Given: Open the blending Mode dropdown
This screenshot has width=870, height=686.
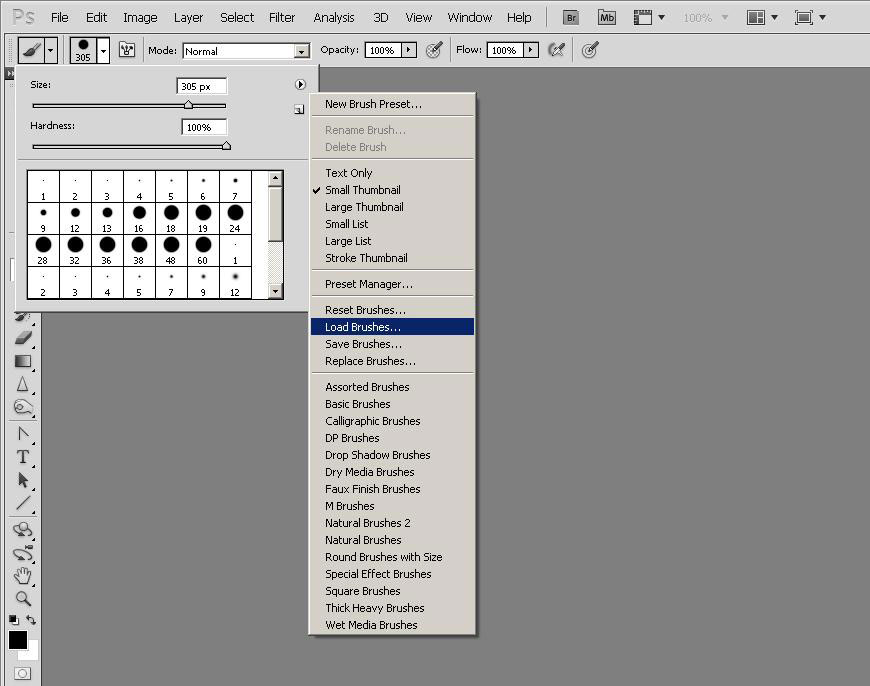Looking at the screenshot, I should click(x=301, y=51).
